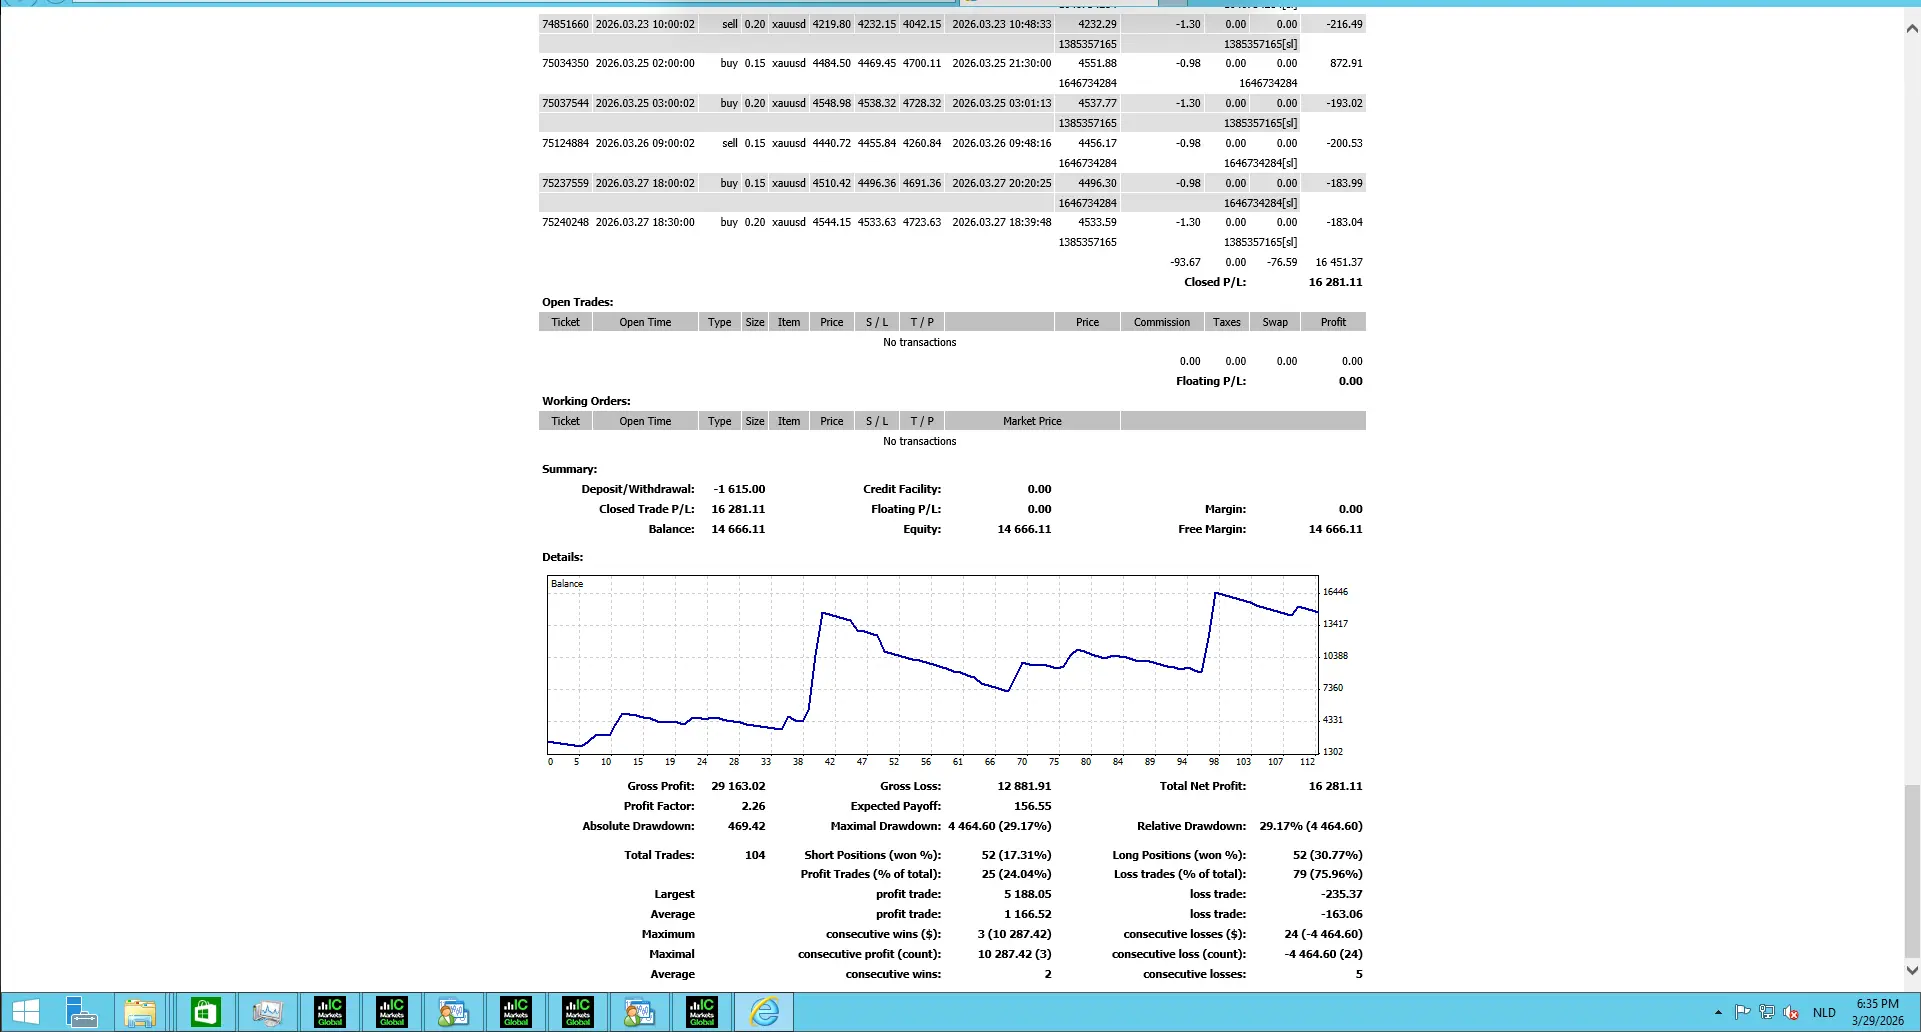The width and height of the screenshot is (1921, 1032).
Task: Click ticket number 75034350 in the trade list
Action: coord(565,63)
